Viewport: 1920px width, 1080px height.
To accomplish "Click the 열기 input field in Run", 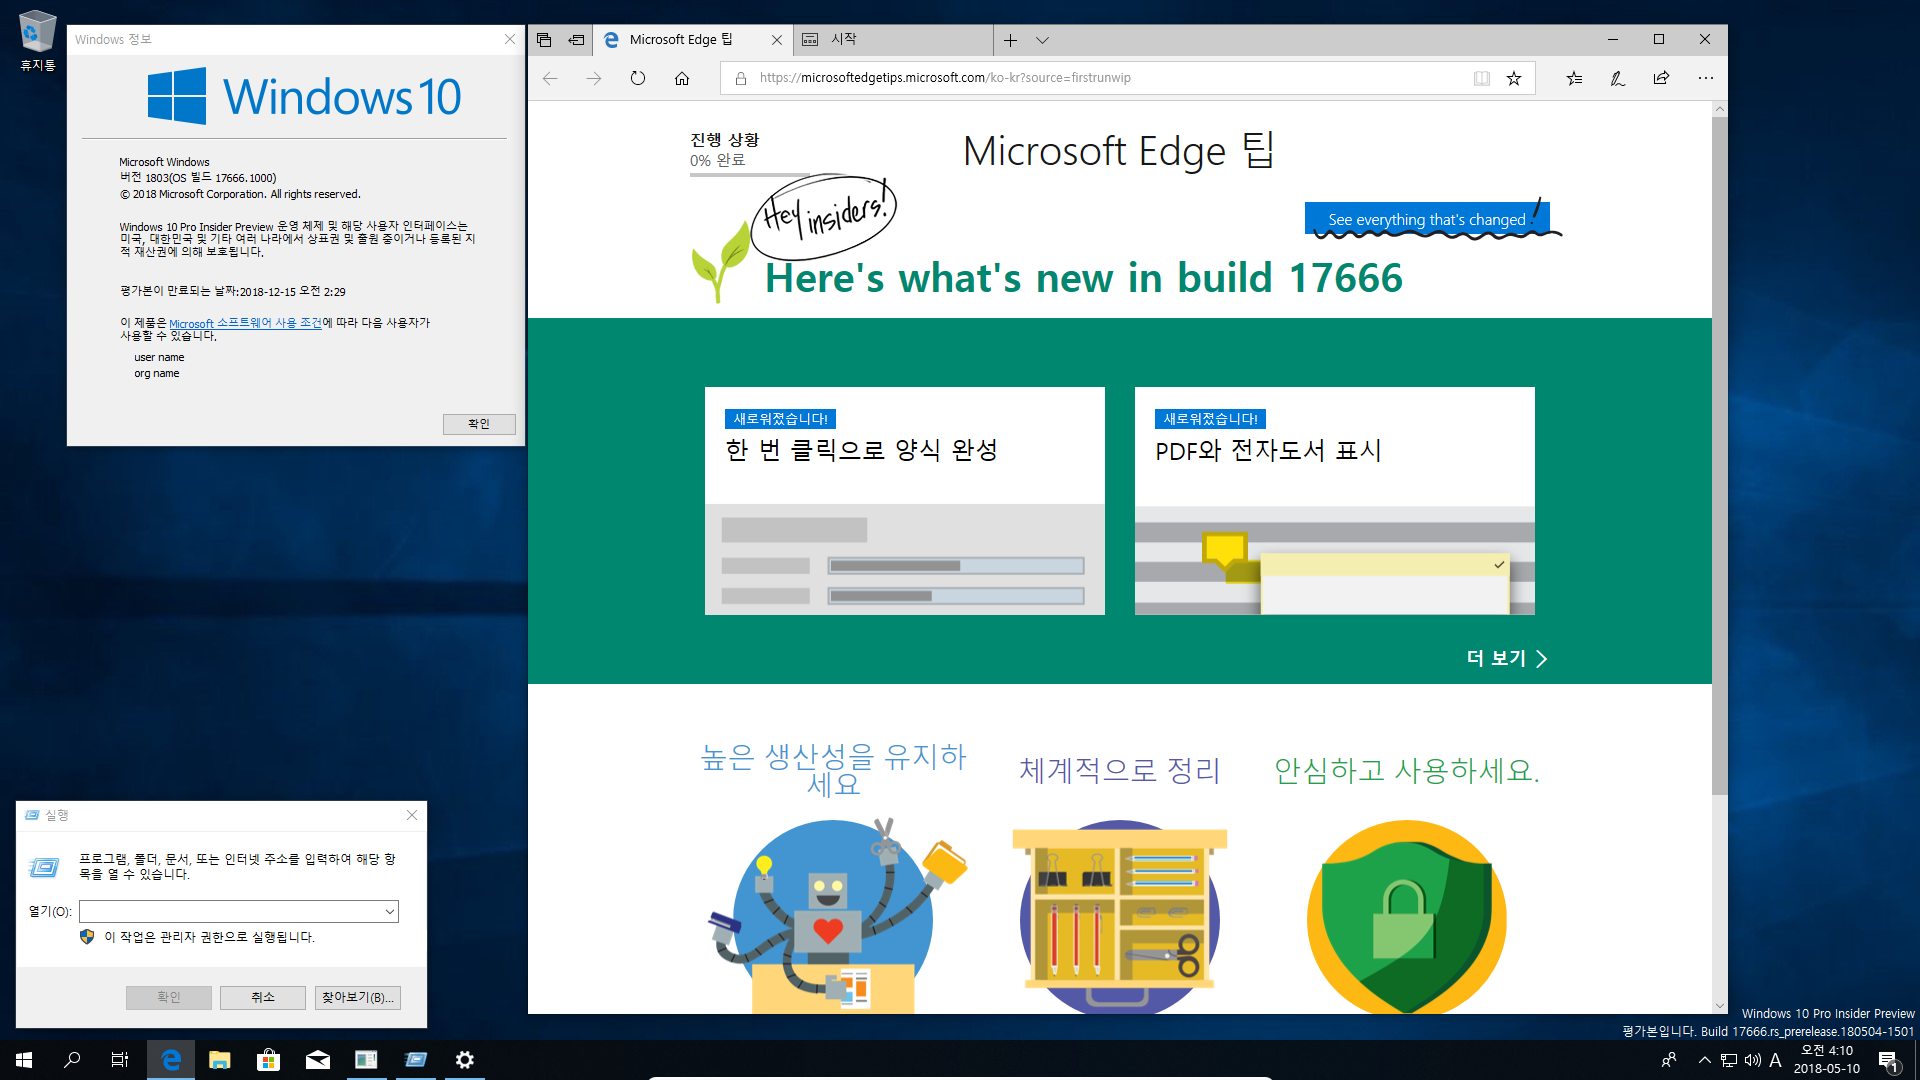I will [x=231, y=911].
